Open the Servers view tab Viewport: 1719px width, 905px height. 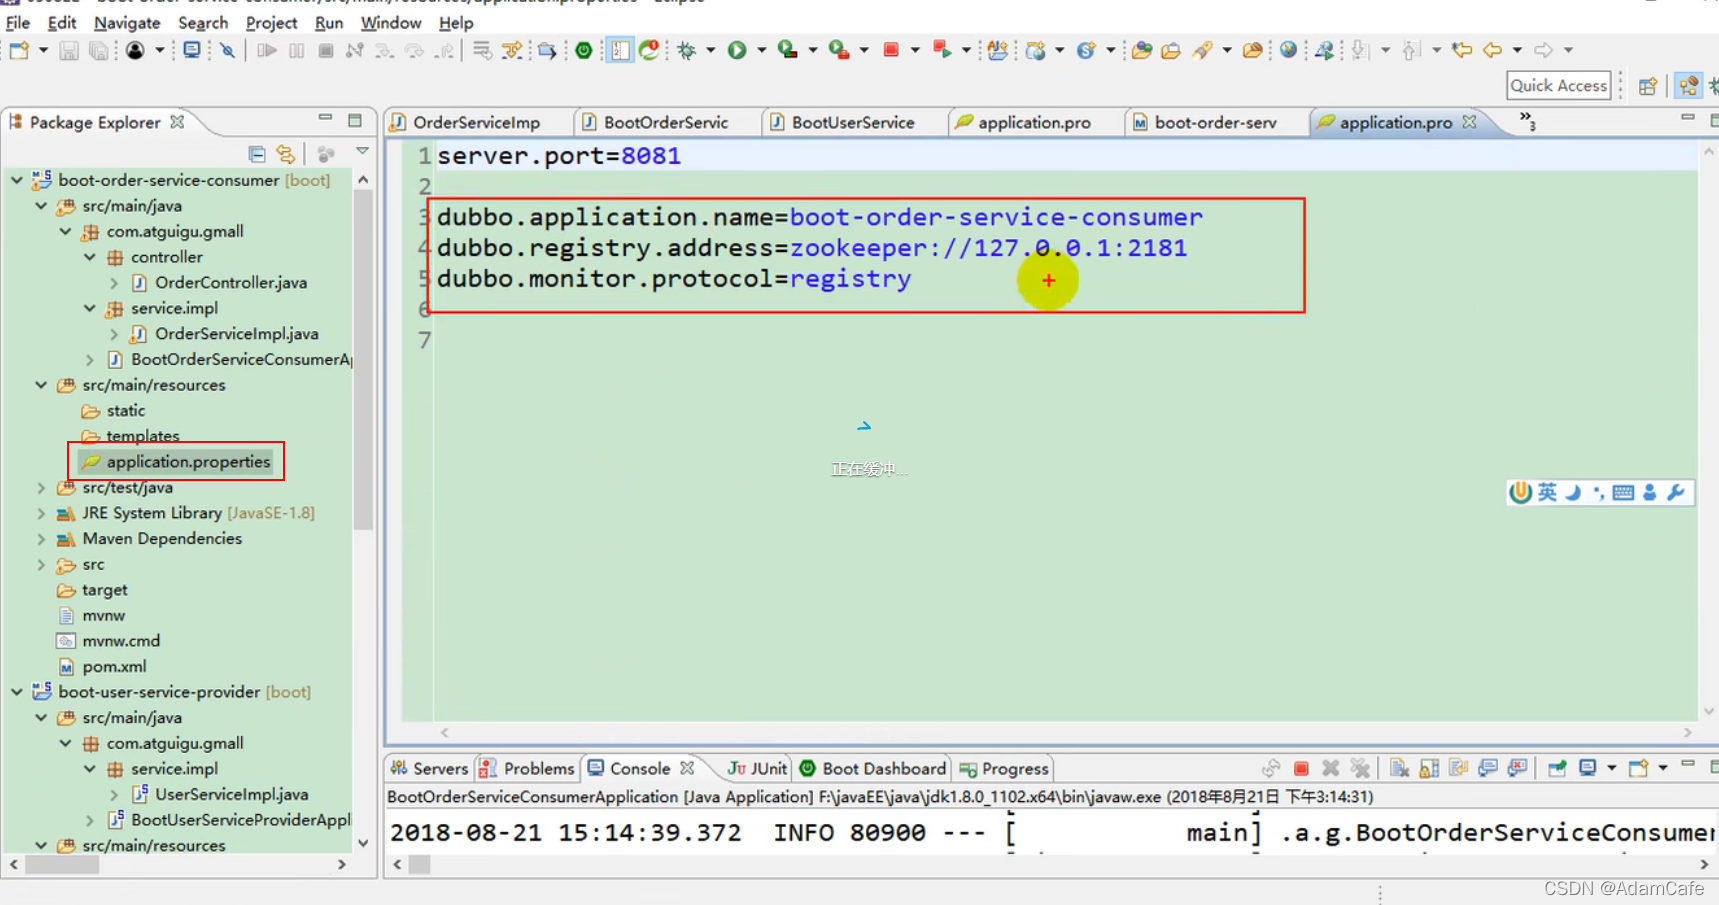[429, 768]
